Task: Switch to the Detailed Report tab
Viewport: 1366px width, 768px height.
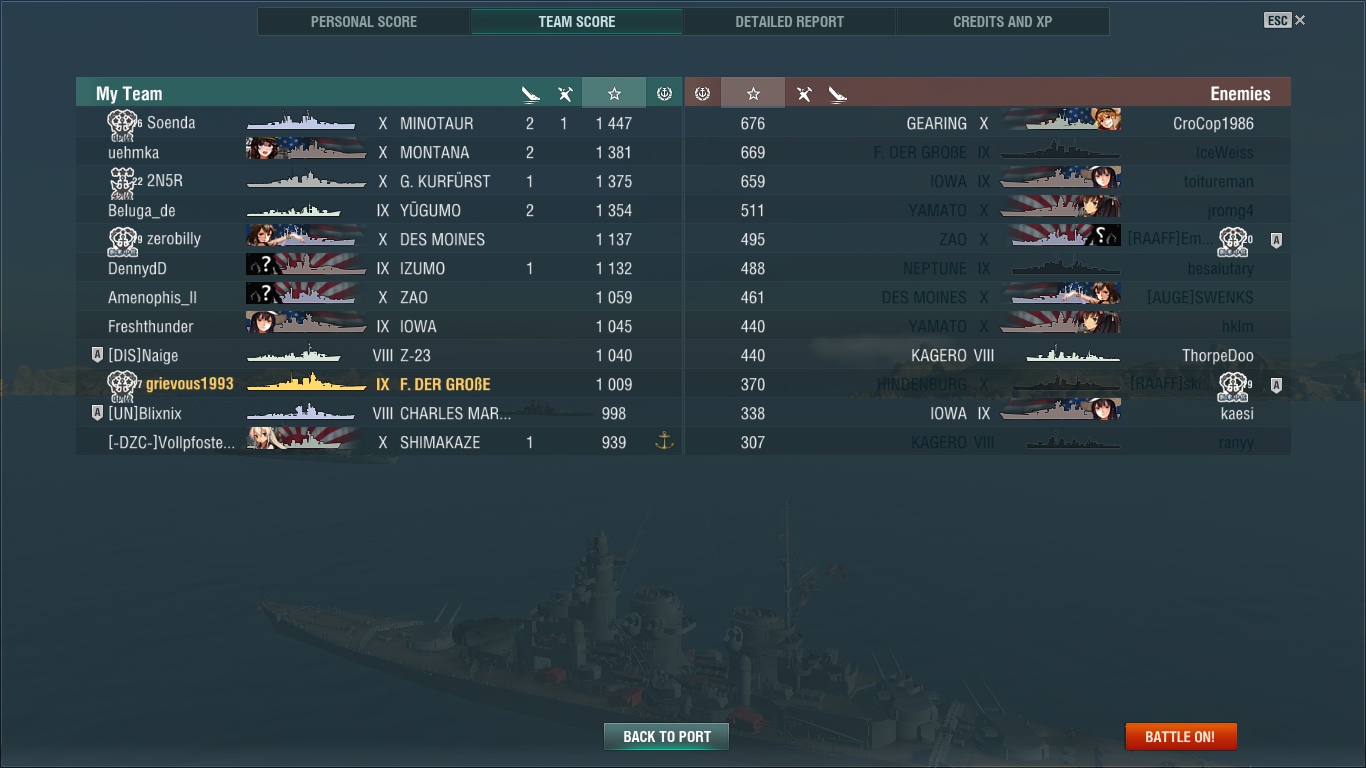Action: (789, 21)
